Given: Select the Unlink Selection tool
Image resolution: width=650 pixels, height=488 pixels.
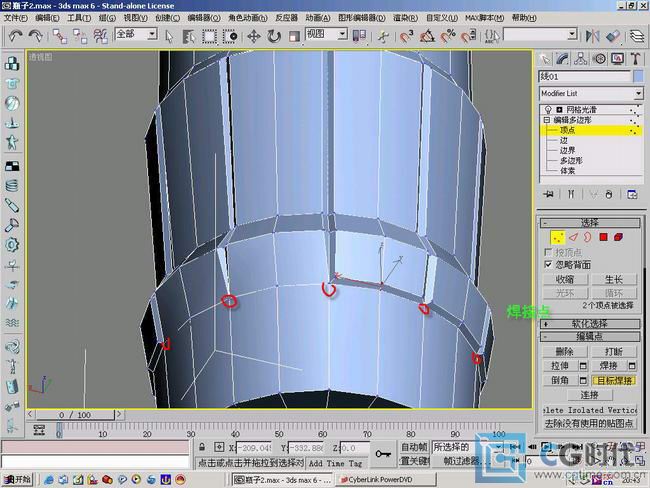Looking at the screenshot, I should click(x=80, y=36).
